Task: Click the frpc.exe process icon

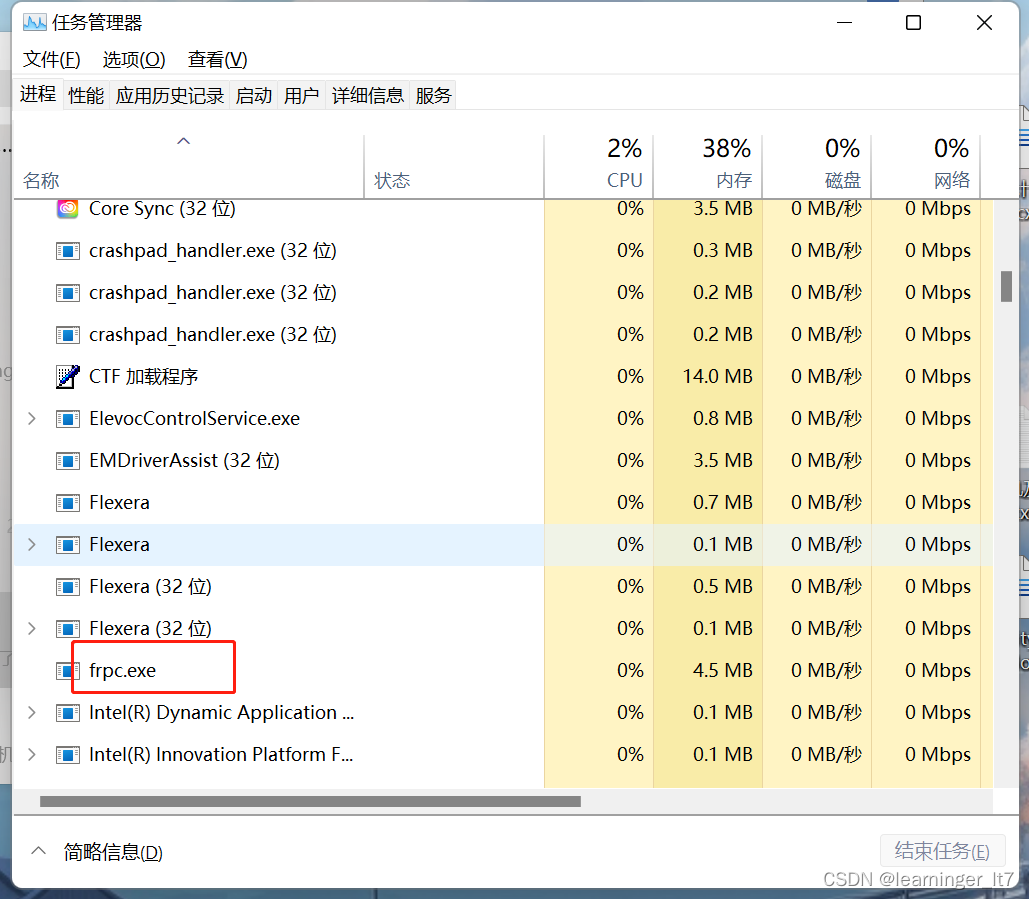Action: [x=68, y=671]
